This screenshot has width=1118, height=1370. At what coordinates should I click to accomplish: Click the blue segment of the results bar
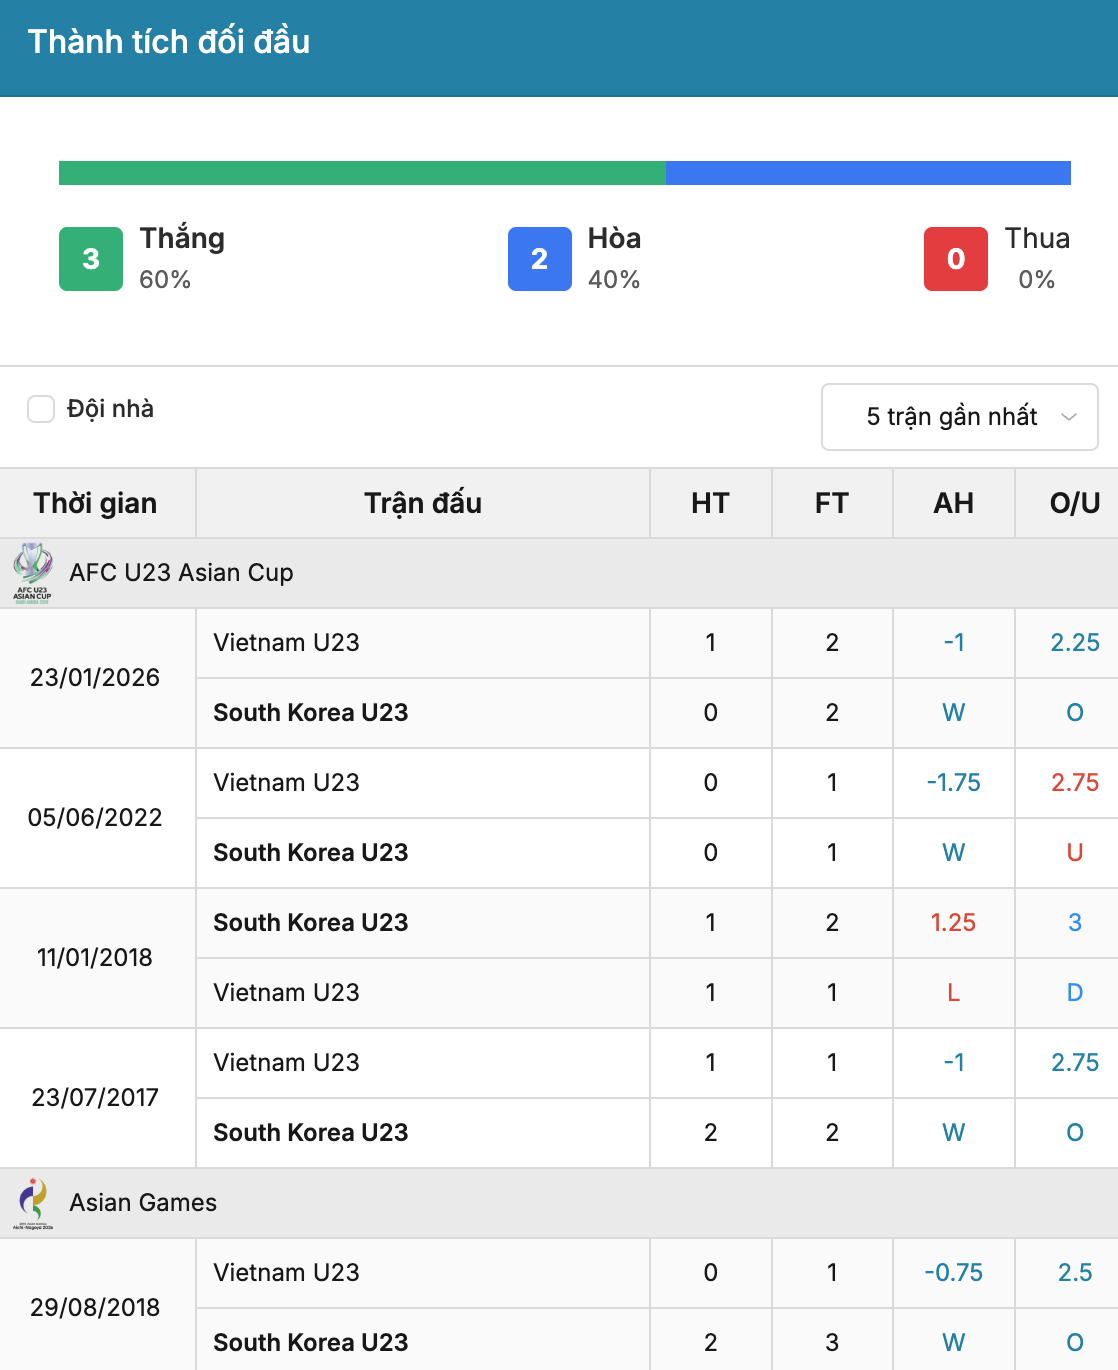[x=868, y=173]
